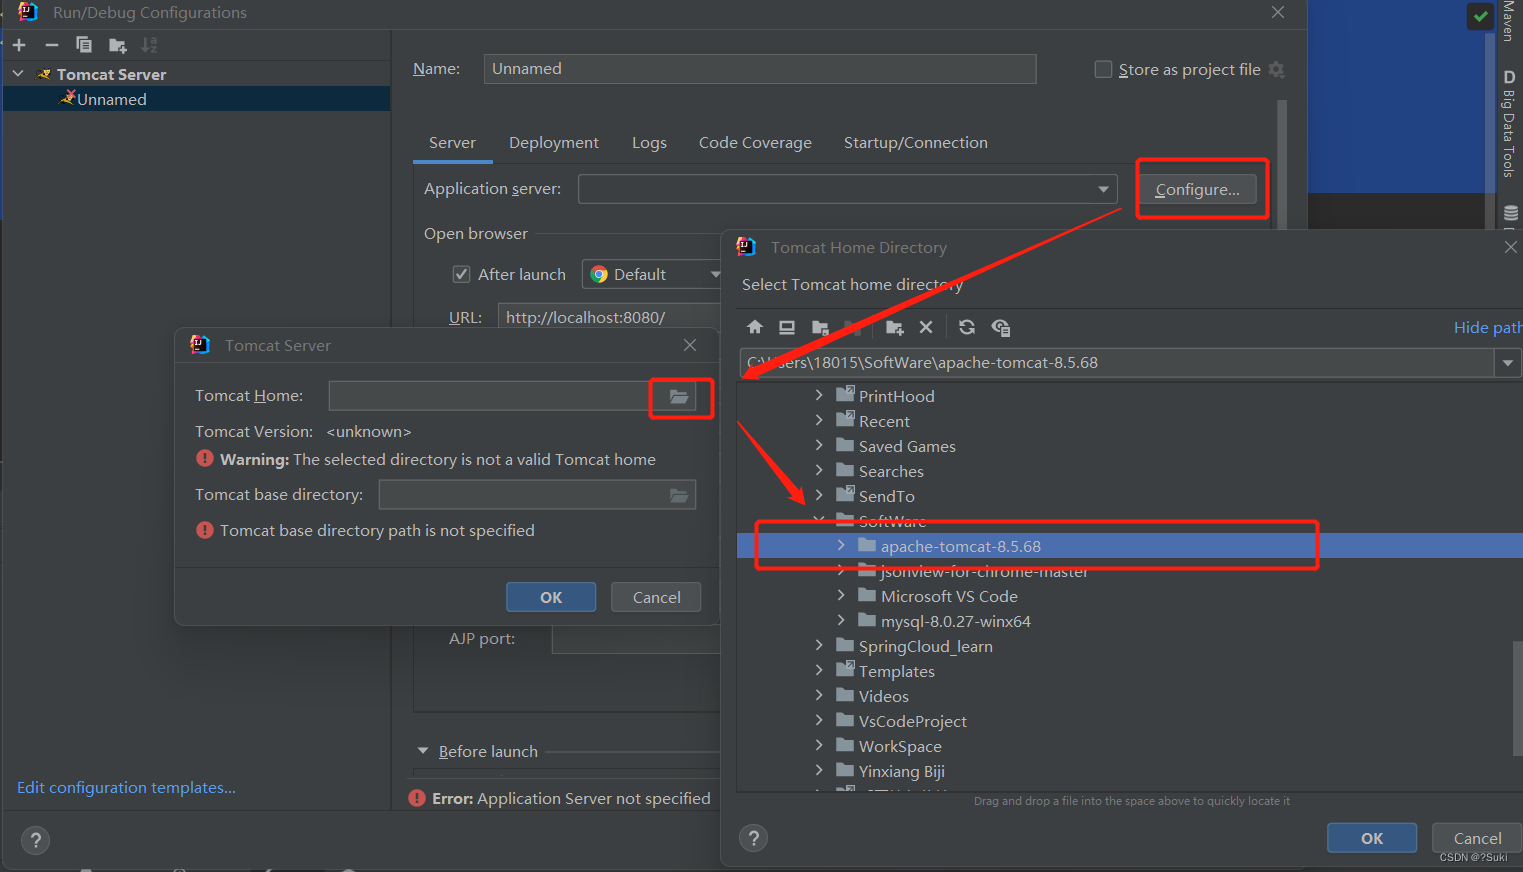
Task: Copy configuration icon in Run/Debug toolbar
Action: click(84, 45)
